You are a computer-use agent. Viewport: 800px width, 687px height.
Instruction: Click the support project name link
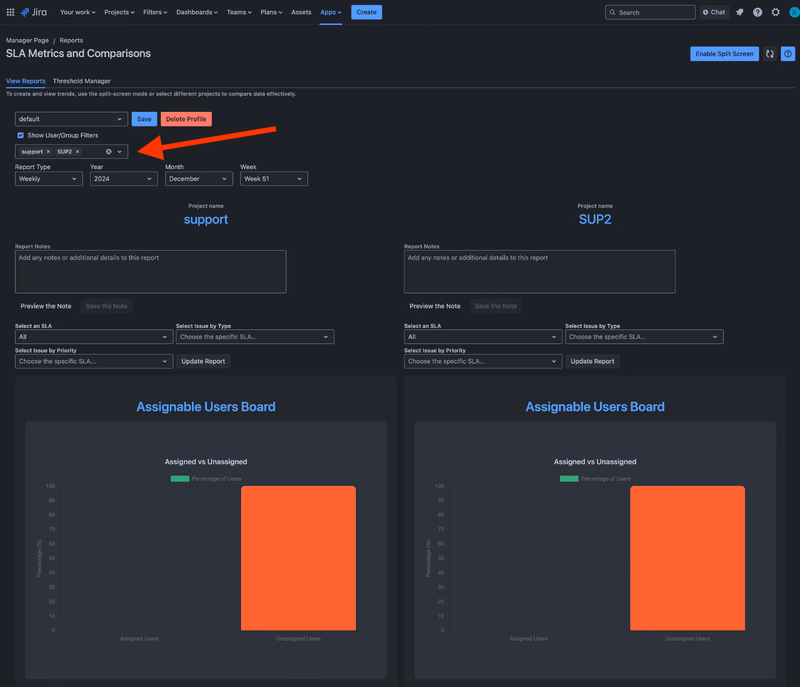(206, 219)
